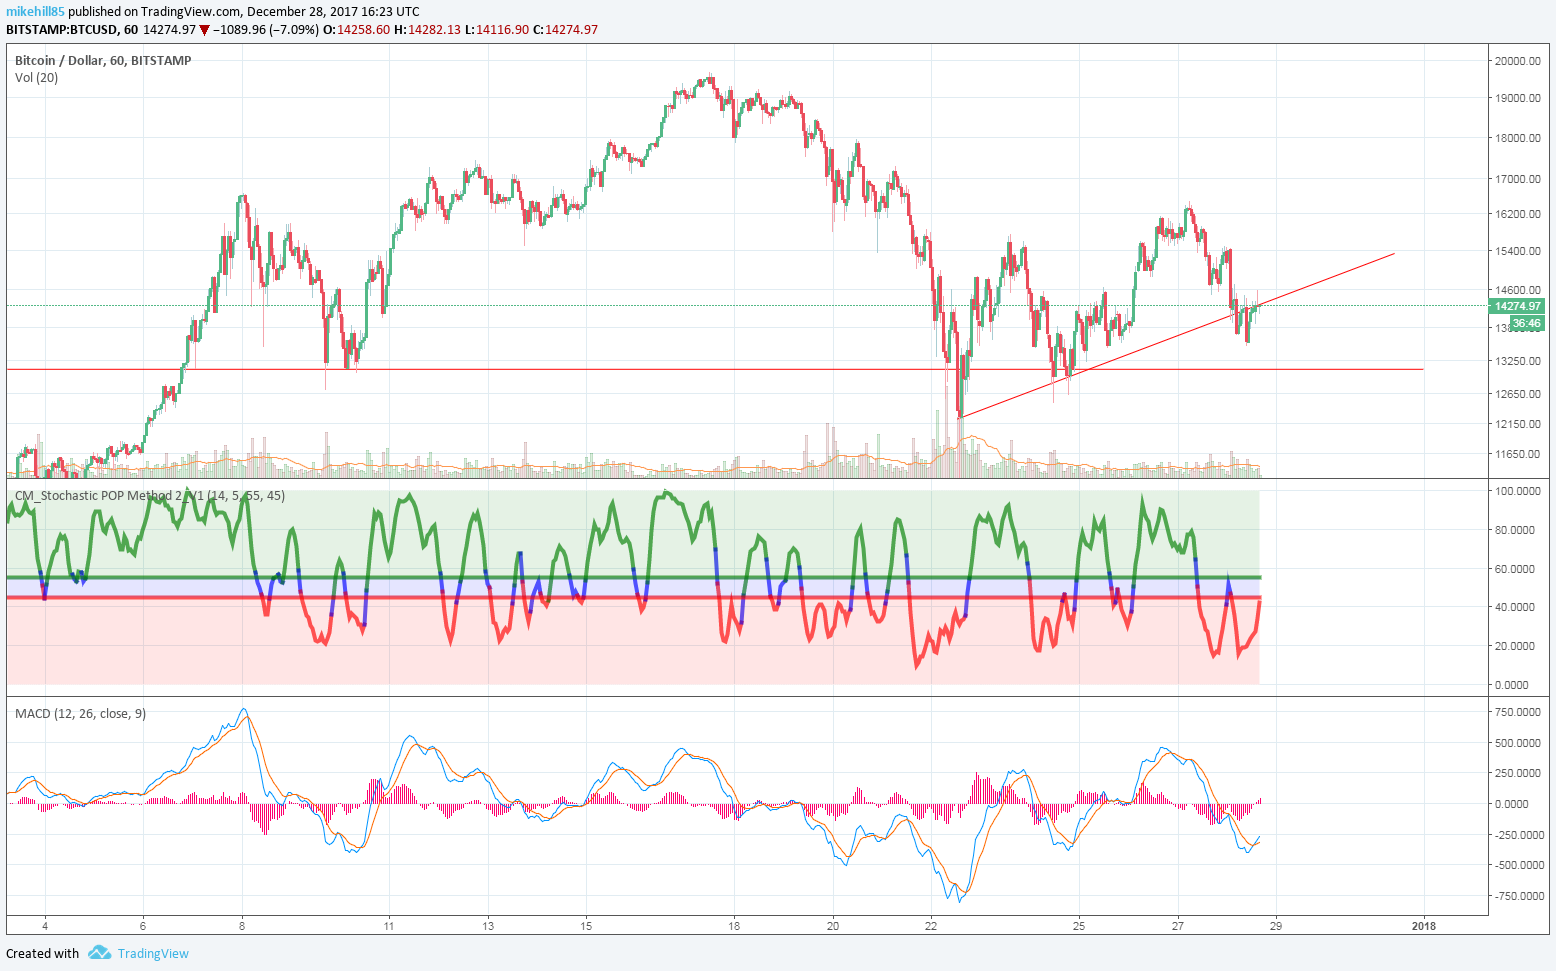This screenshot has width=1556, height=971.
Task: Click the 2018 label on time axis
Action: (1423, 926)
